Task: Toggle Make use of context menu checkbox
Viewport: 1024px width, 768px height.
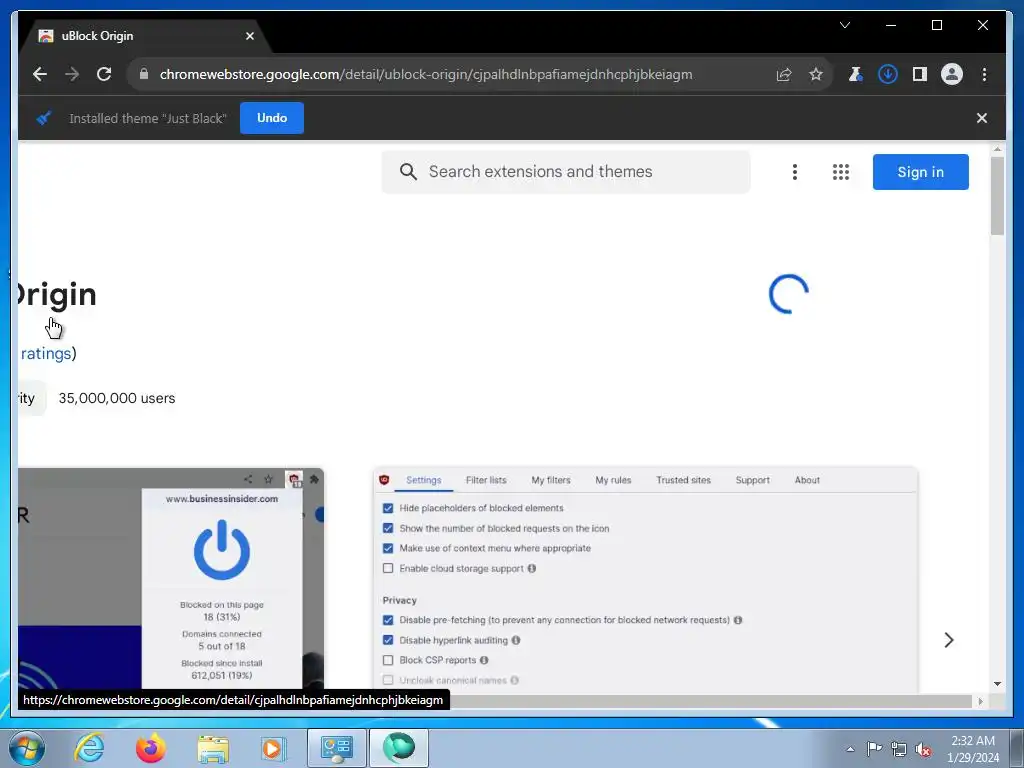Action: (388, 549)
